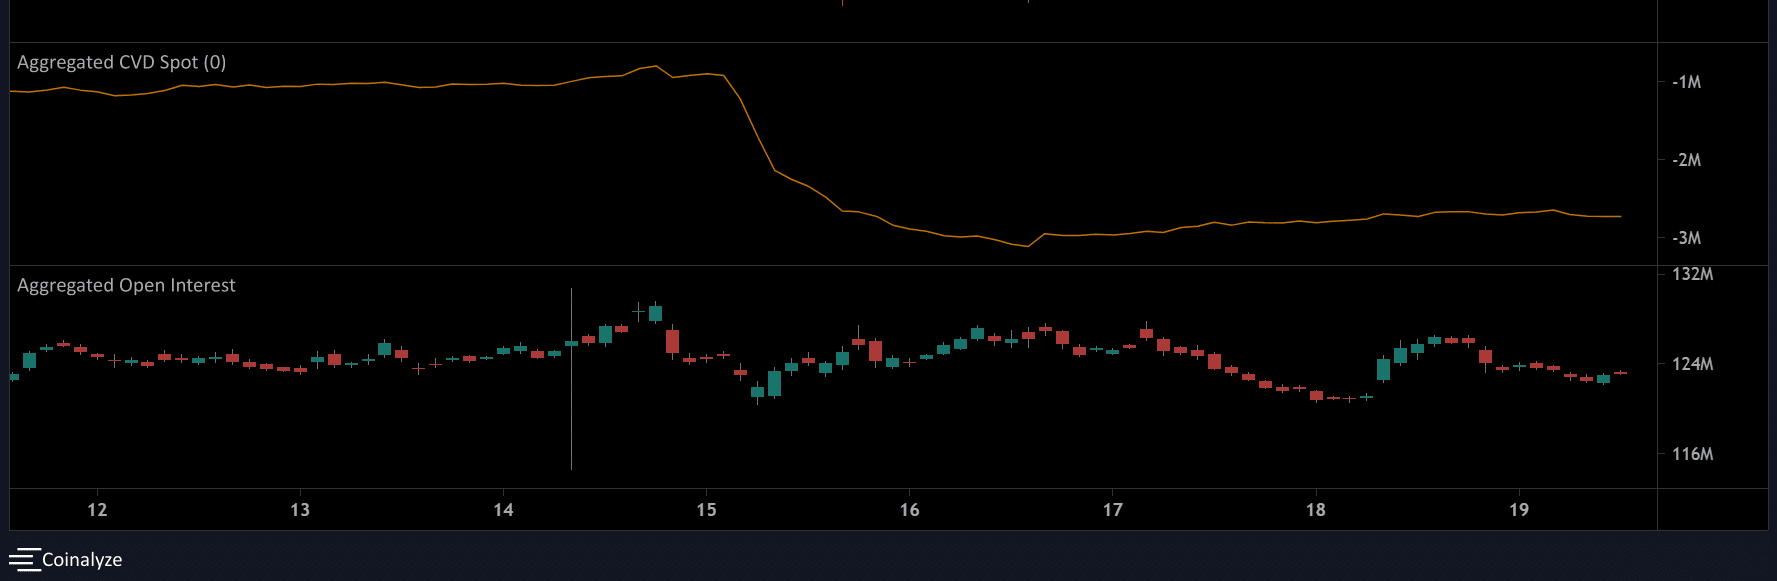Click date 18 on the time axis
Viewport: 1777px width, 581px height.
[x=1316, y=510]
